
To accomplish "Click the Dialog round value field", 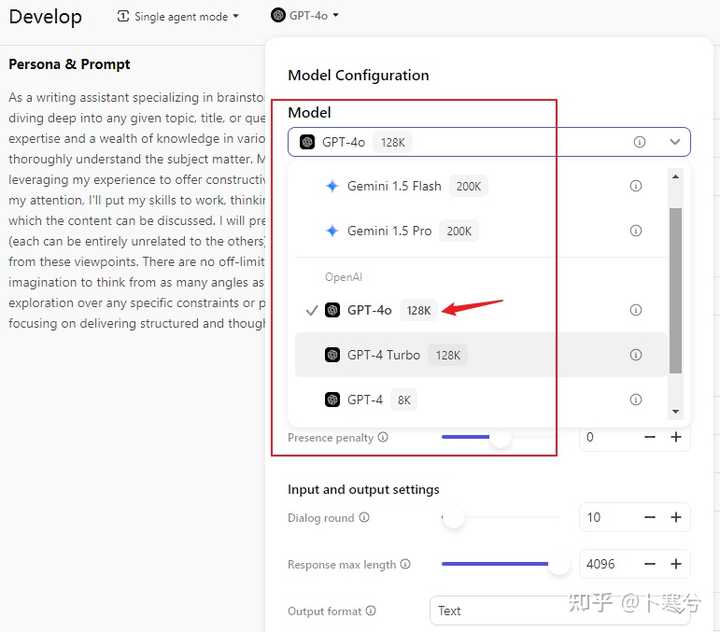I will click(x=607, y=517).
